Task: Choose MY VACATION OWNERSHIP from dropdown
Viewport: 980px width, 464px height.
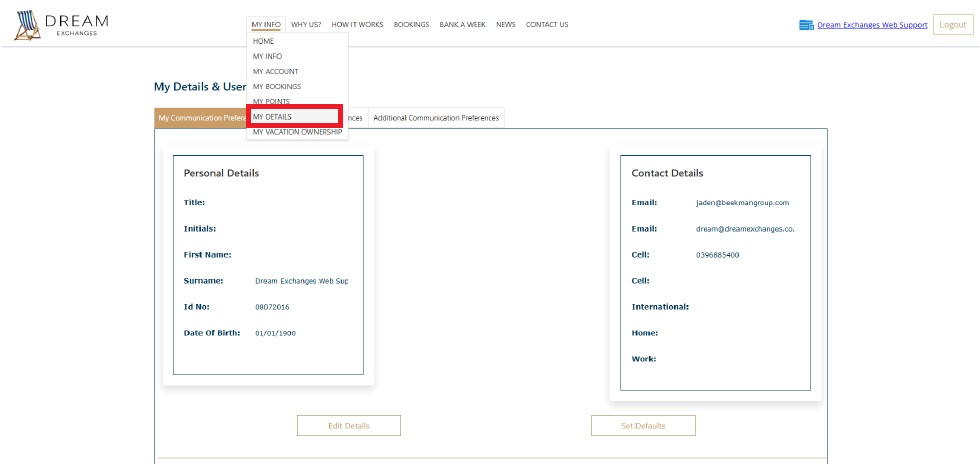Action: pyautogui.click(x=298, y=132)
